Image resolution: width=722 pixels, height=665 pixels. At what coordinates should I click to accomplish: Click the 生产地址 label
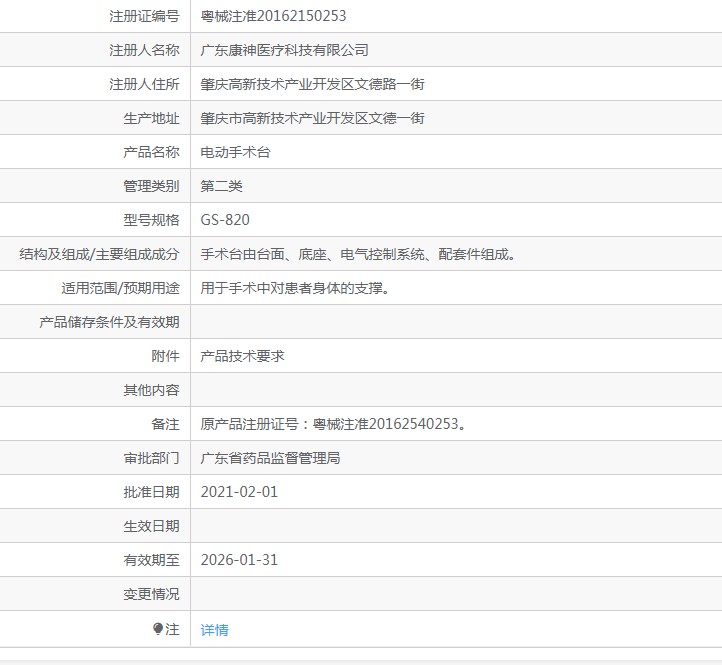pyautogui.click(x=151, y=118)
